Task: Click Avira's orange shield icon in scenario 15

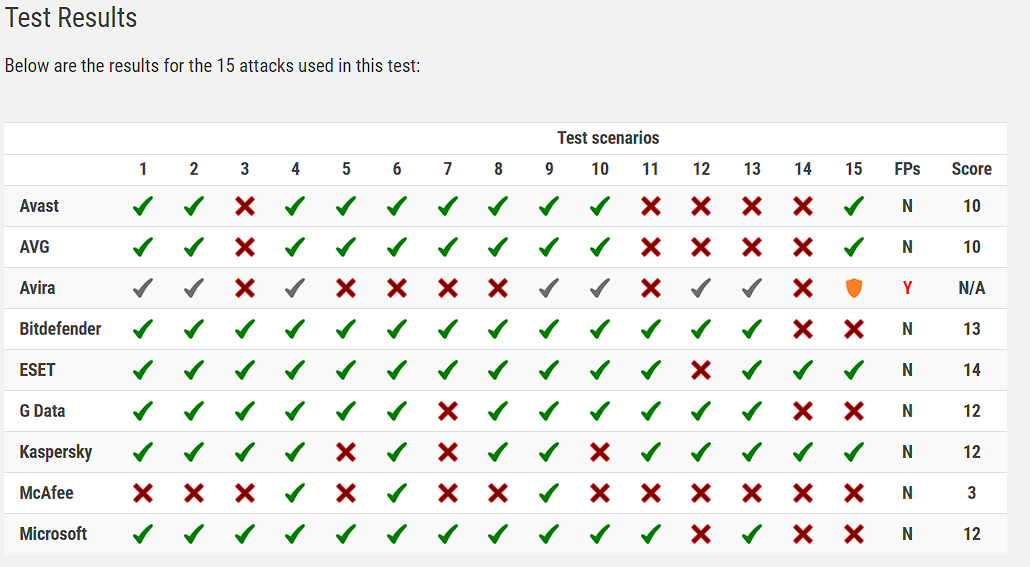Action: click(853, 288)
